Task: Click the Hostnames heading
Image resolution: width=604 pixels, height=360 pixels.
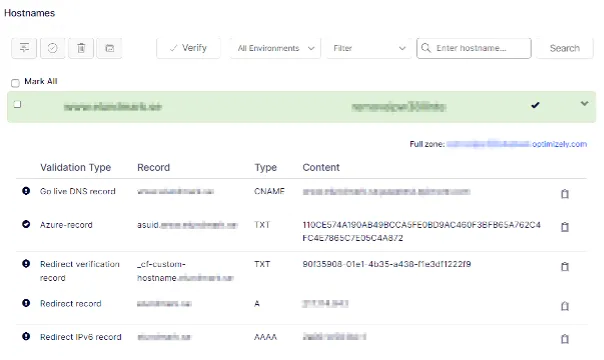Action: 29,13
